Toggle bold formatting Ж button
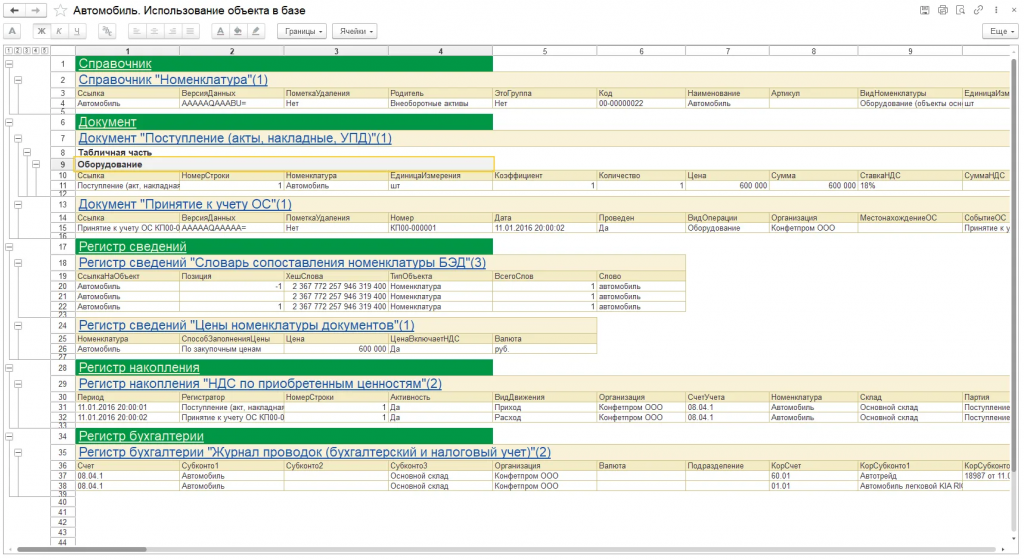The width and height of the screenshot is (1024, 559). (41, 31)
